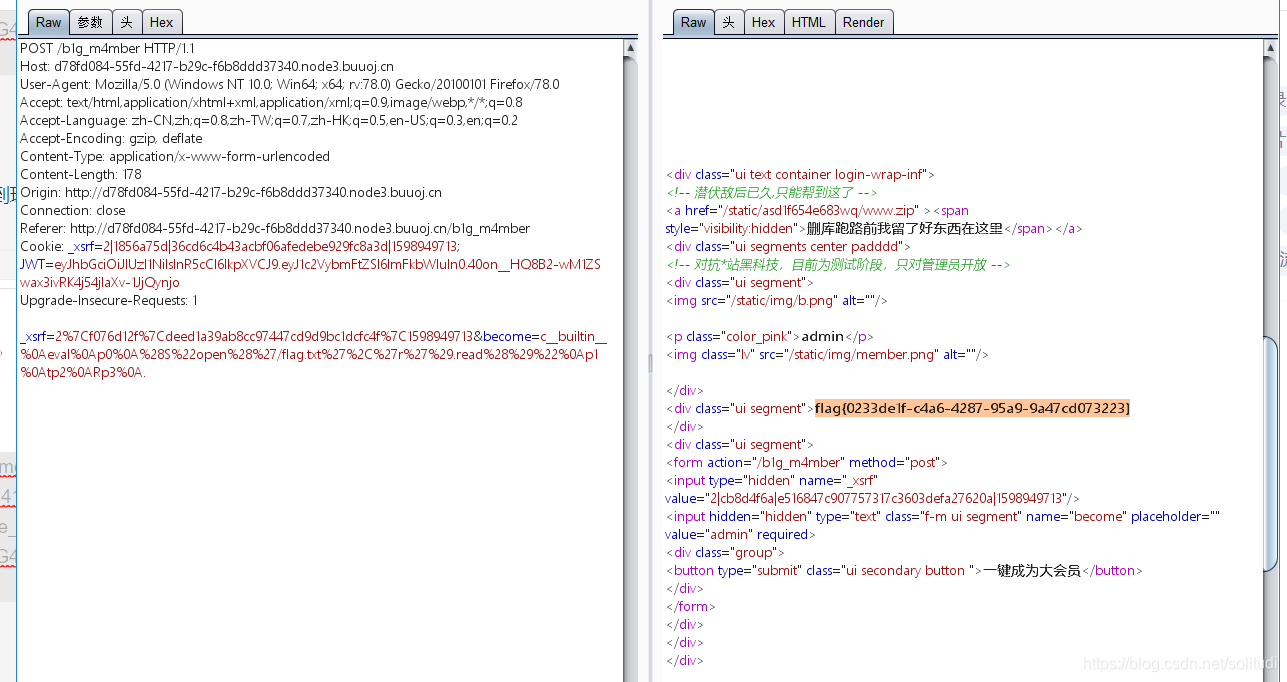Viewport: 1287px width, 682px height.
Task: Click the Origin header line
Action: tap(231, 192)
